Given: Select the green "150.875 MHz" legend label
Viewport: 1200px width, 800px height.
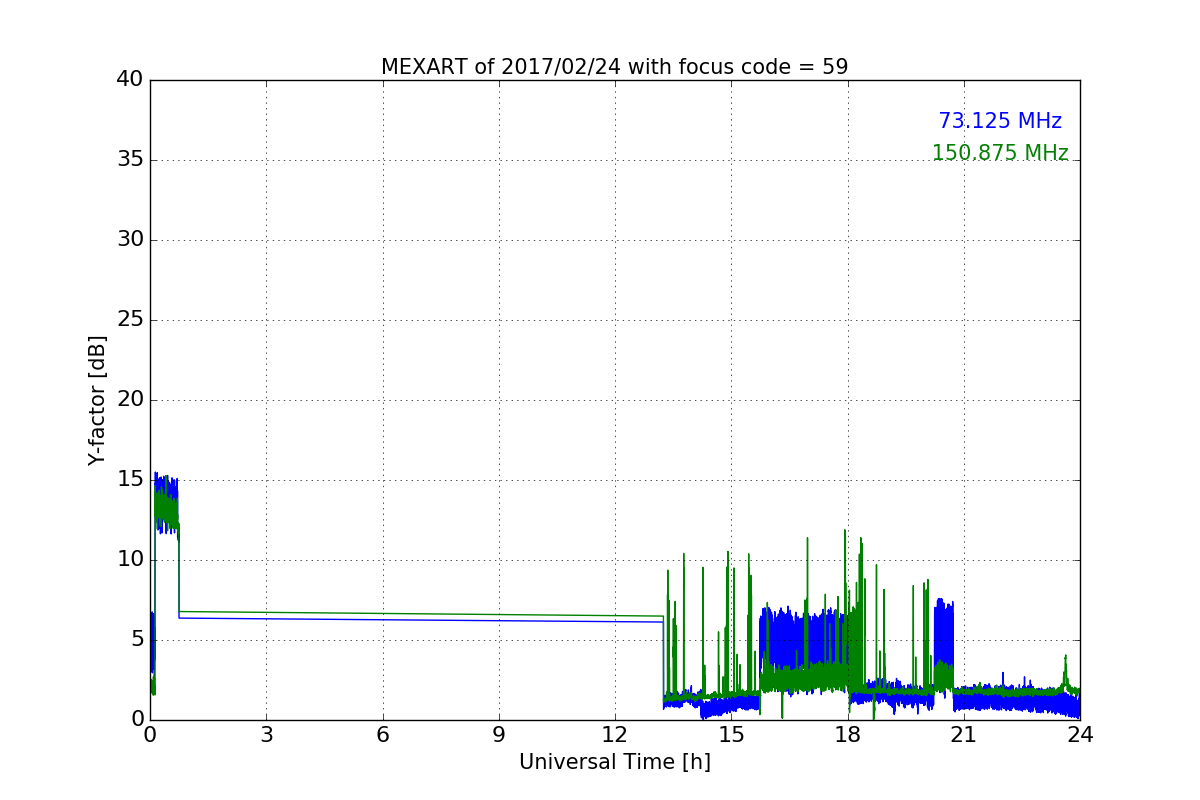Looking at the screenshot, I should pyautogui.click(x=1000, y=153).
